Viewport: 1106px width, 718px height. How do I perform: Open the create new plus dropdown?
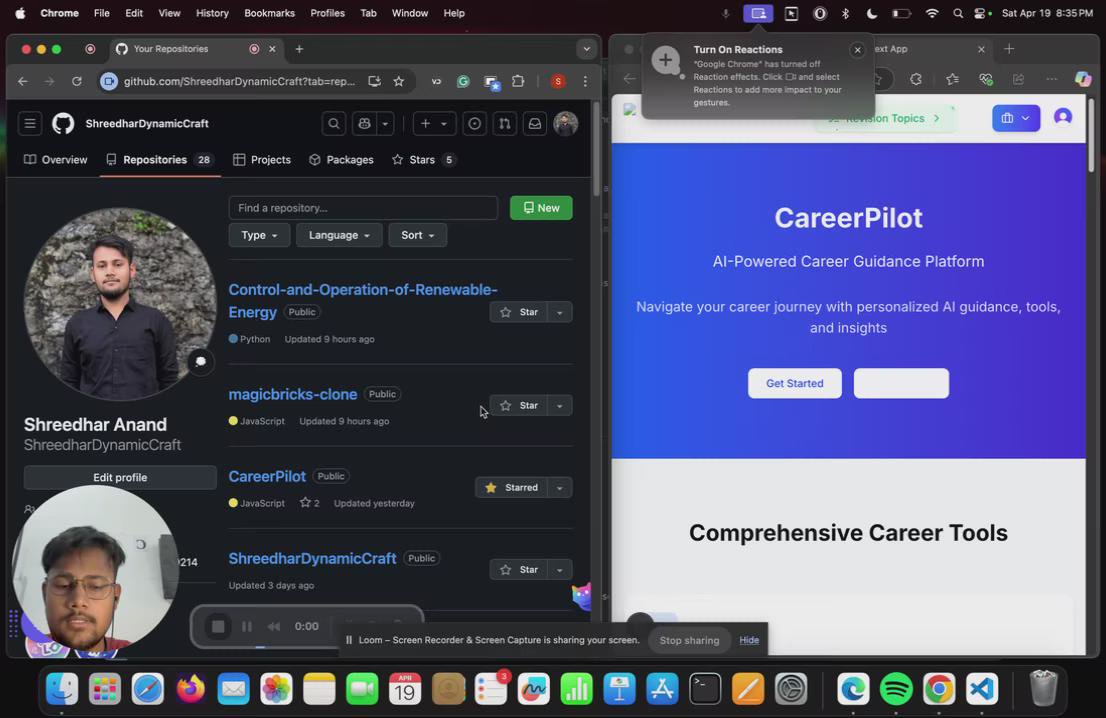pos(434,123)
